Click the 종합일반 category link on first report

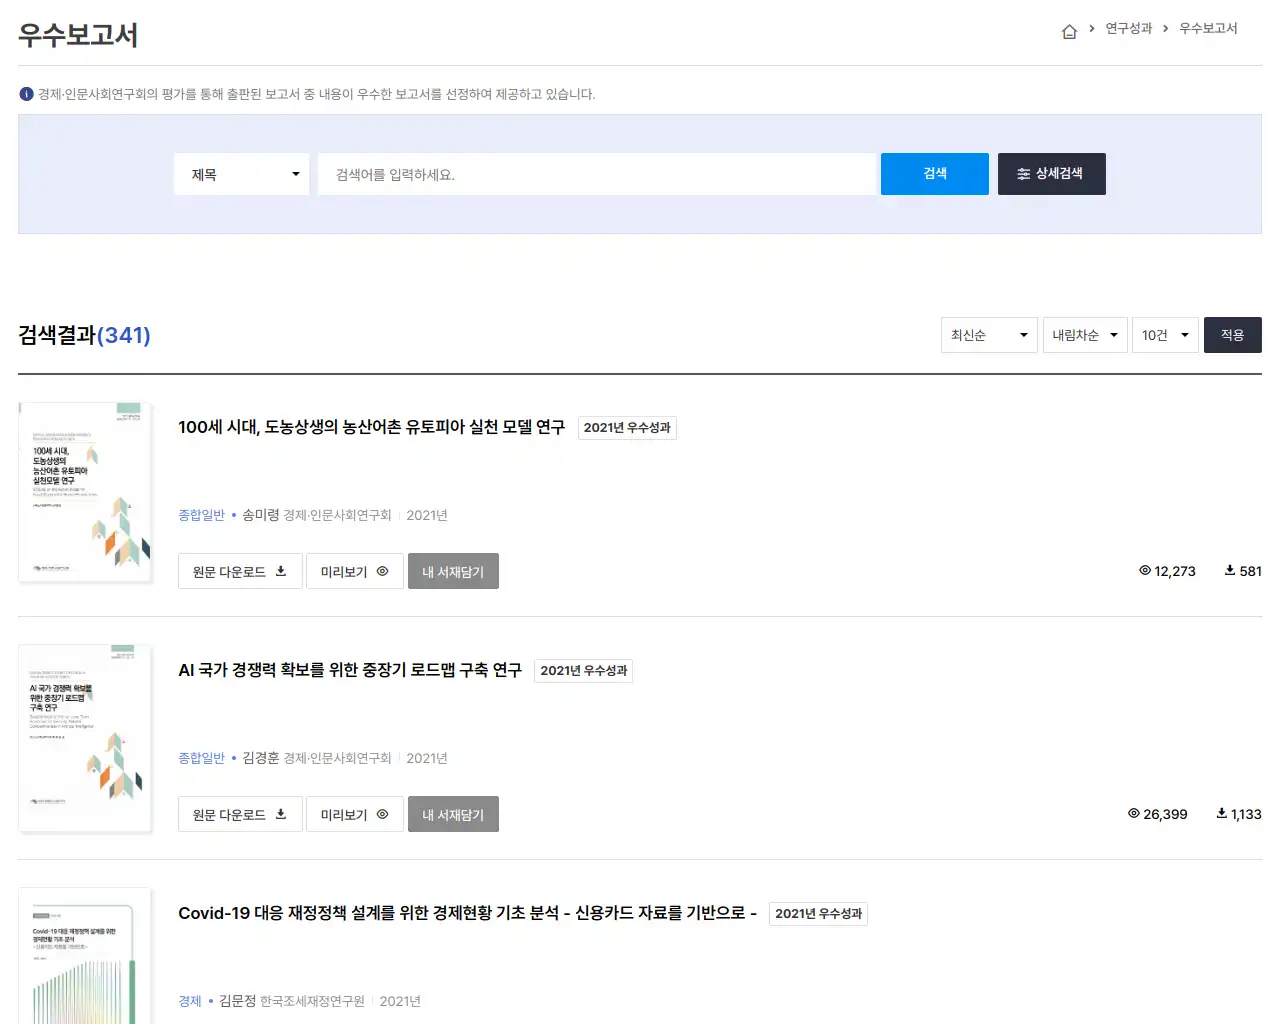click(x=201, y=515)
